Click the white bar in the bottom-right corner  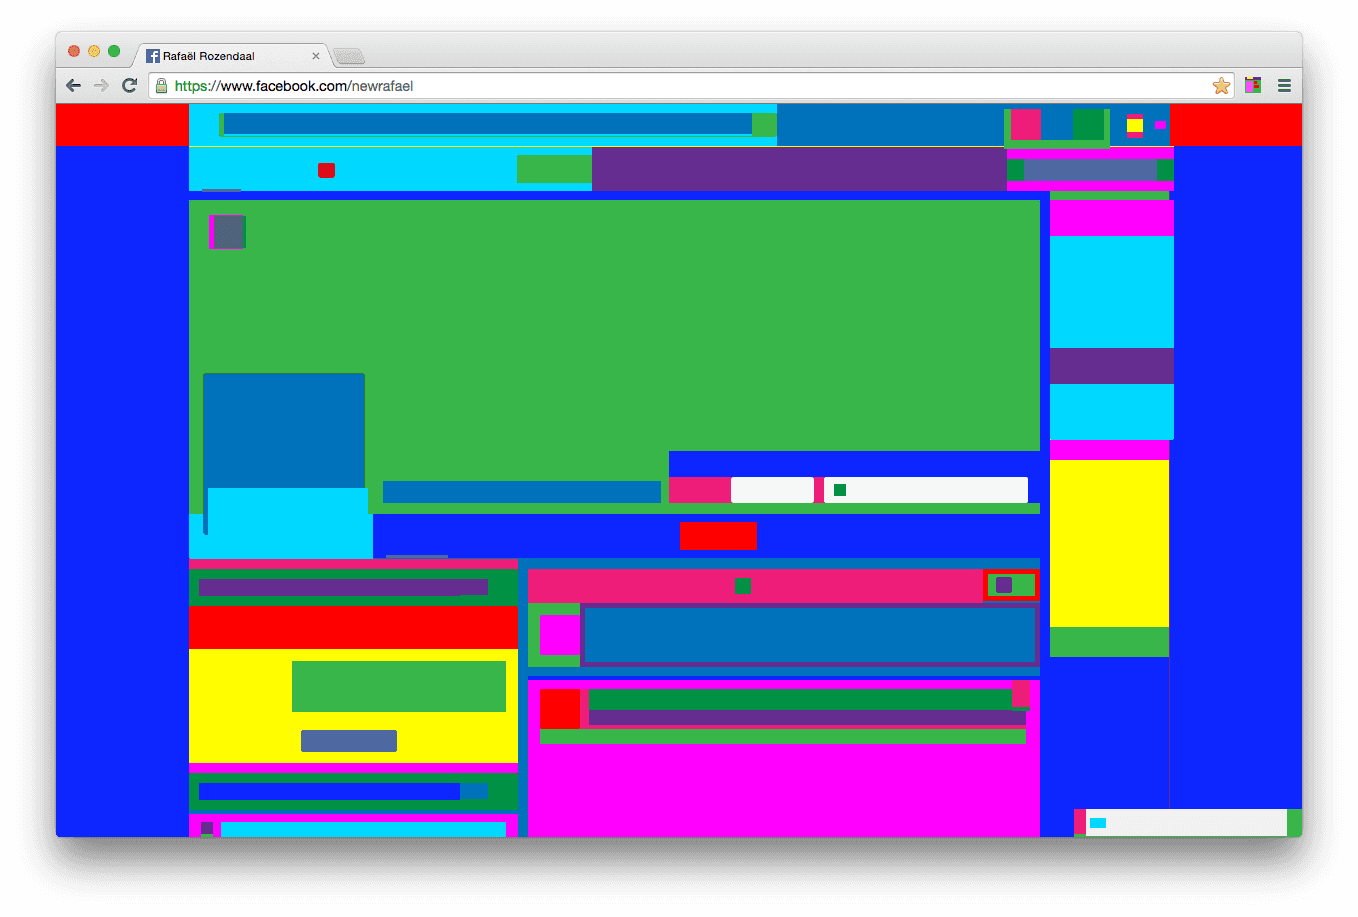pyautogui.click(x=1186, y=822)
